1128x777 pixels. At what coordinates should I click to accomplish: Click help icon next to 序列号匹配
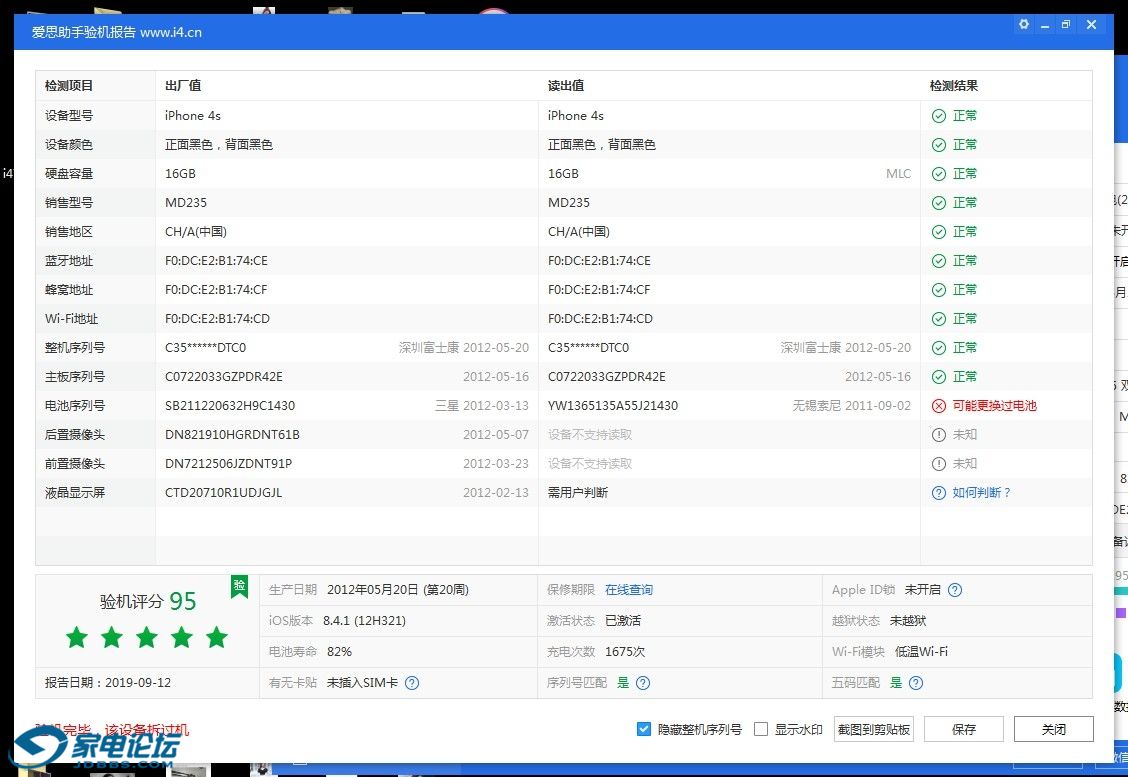(643, 683)
